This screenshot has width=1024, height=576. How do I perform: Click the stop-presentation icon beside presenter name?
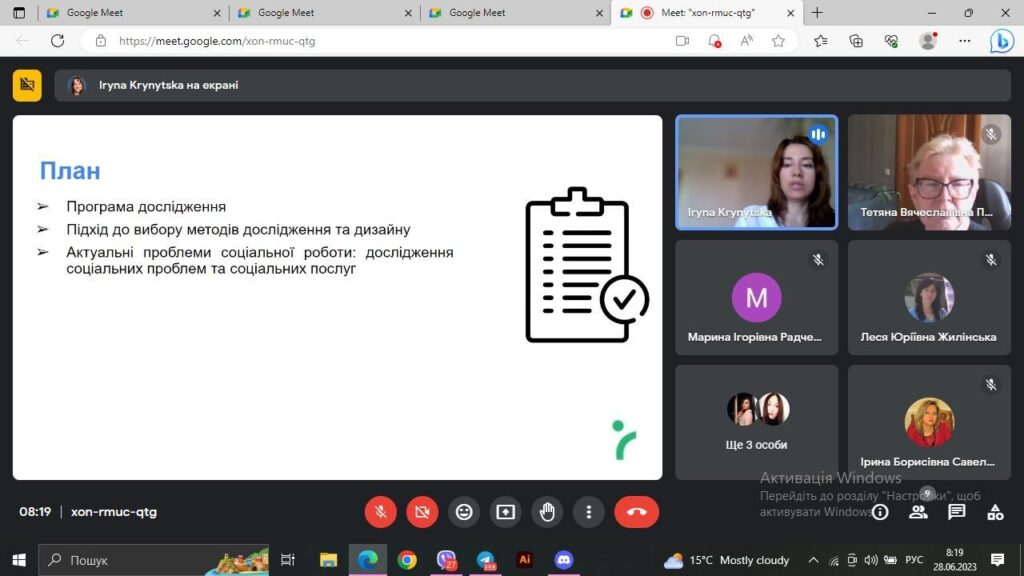27,85
